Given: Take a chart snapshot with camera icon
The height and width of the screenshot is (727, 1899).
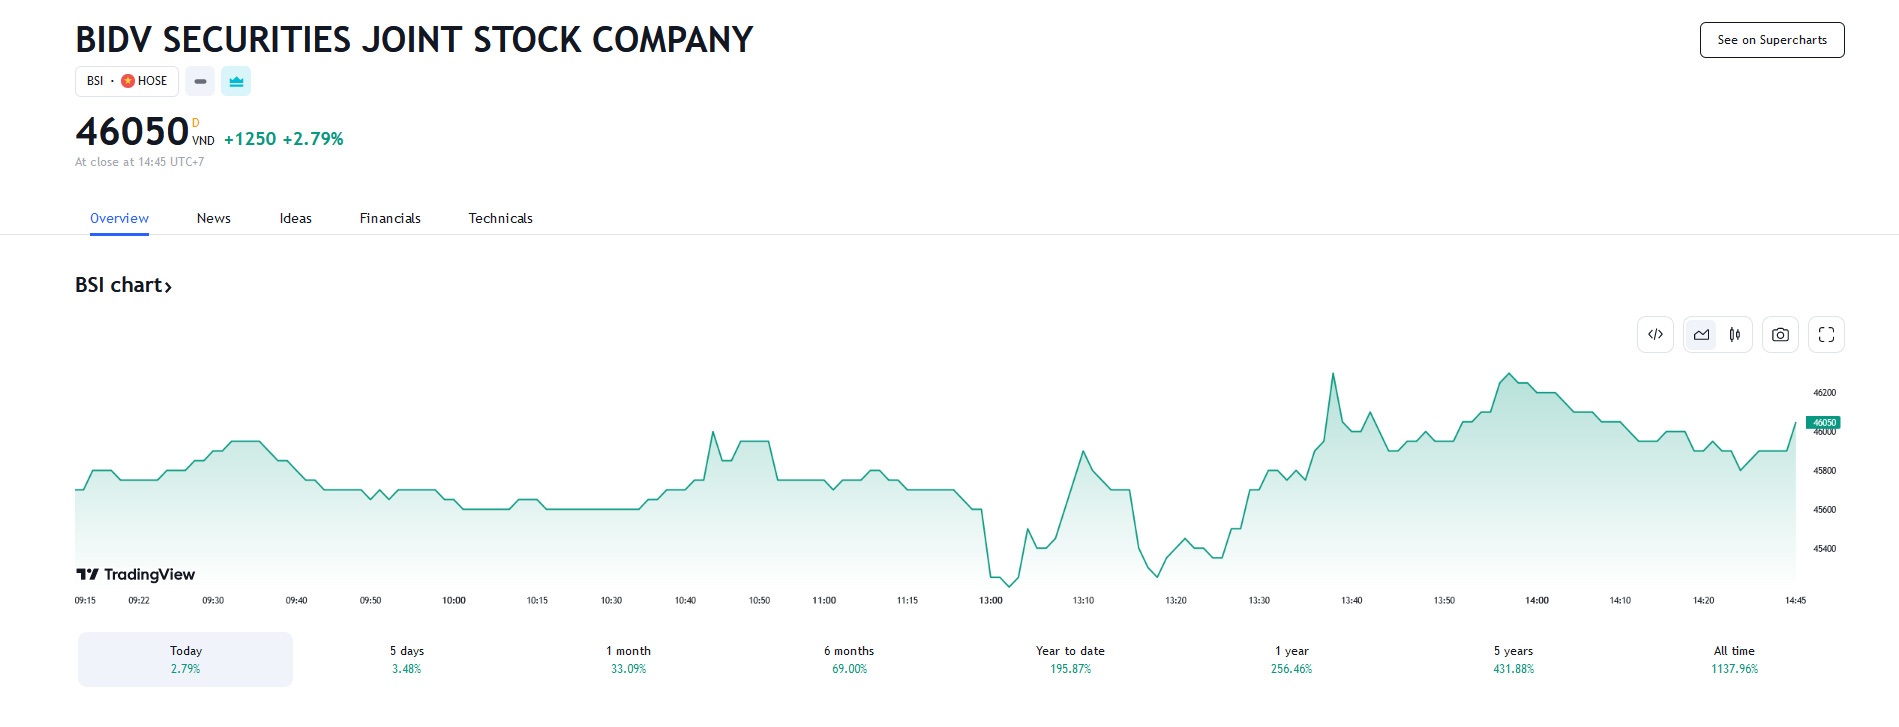Looking at the screenshot, I should coord(1780,335).
